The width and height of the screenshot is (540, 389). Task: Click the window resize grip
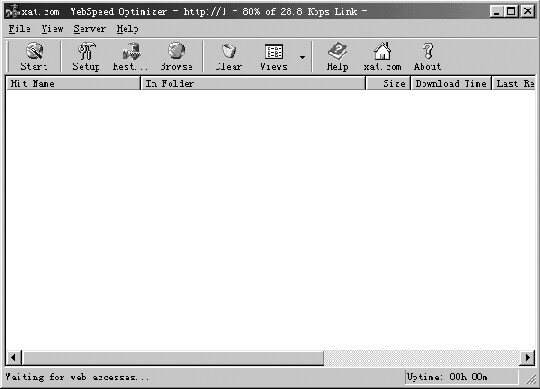(x=530, y=379)
